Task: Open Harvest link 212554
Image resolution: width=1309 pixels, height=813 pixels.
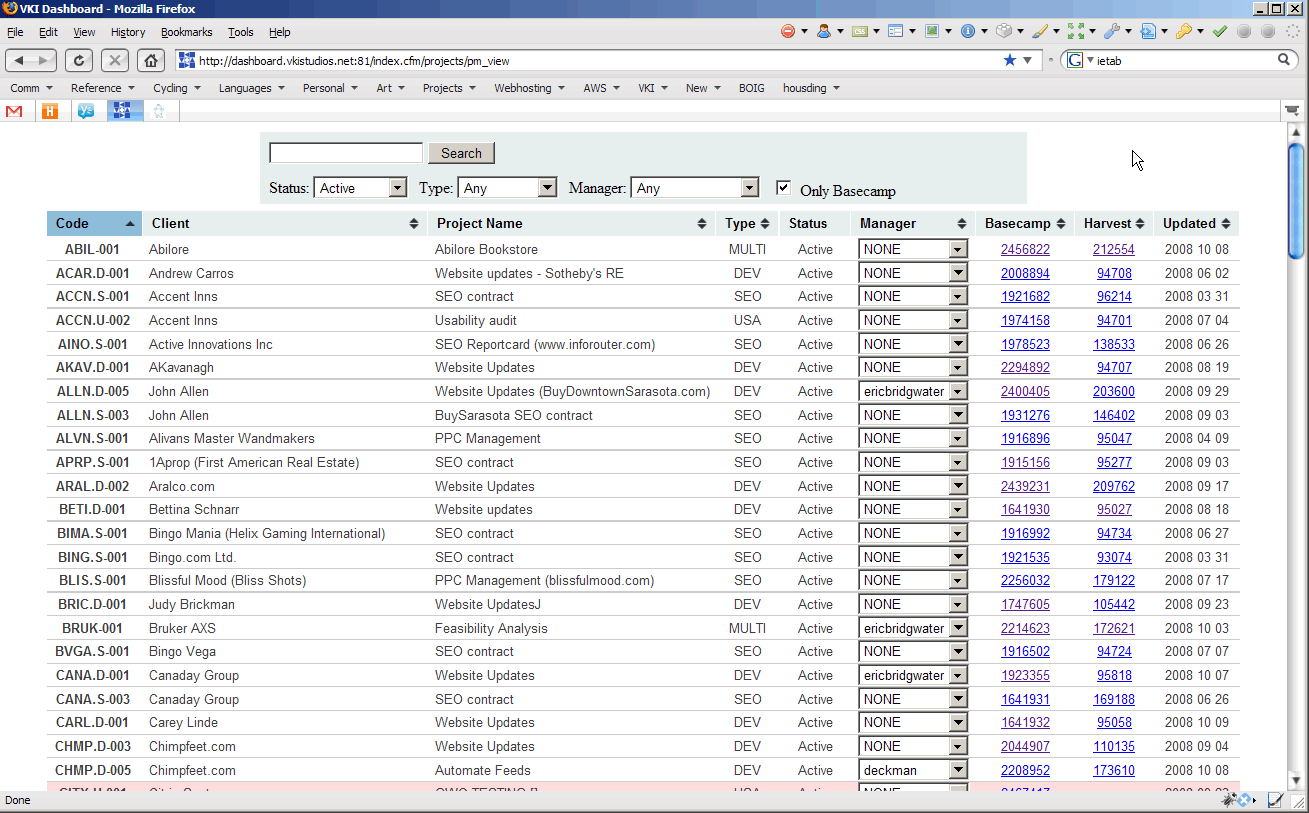Action: [x=1114, y=250]
